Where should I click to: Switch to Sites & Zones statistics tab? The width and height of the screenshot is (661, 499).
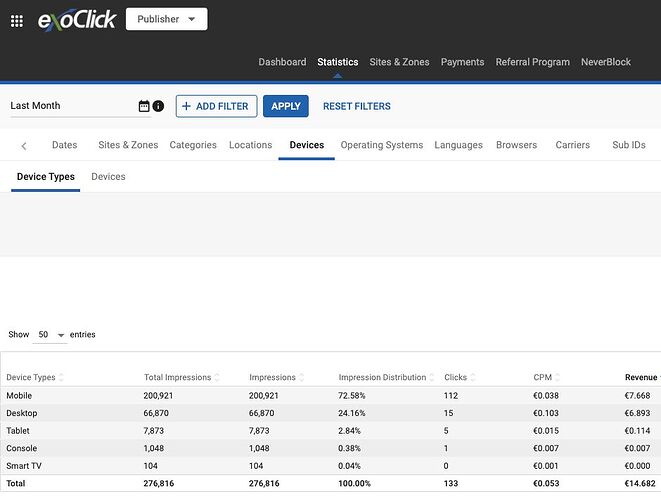pos(128,145)
